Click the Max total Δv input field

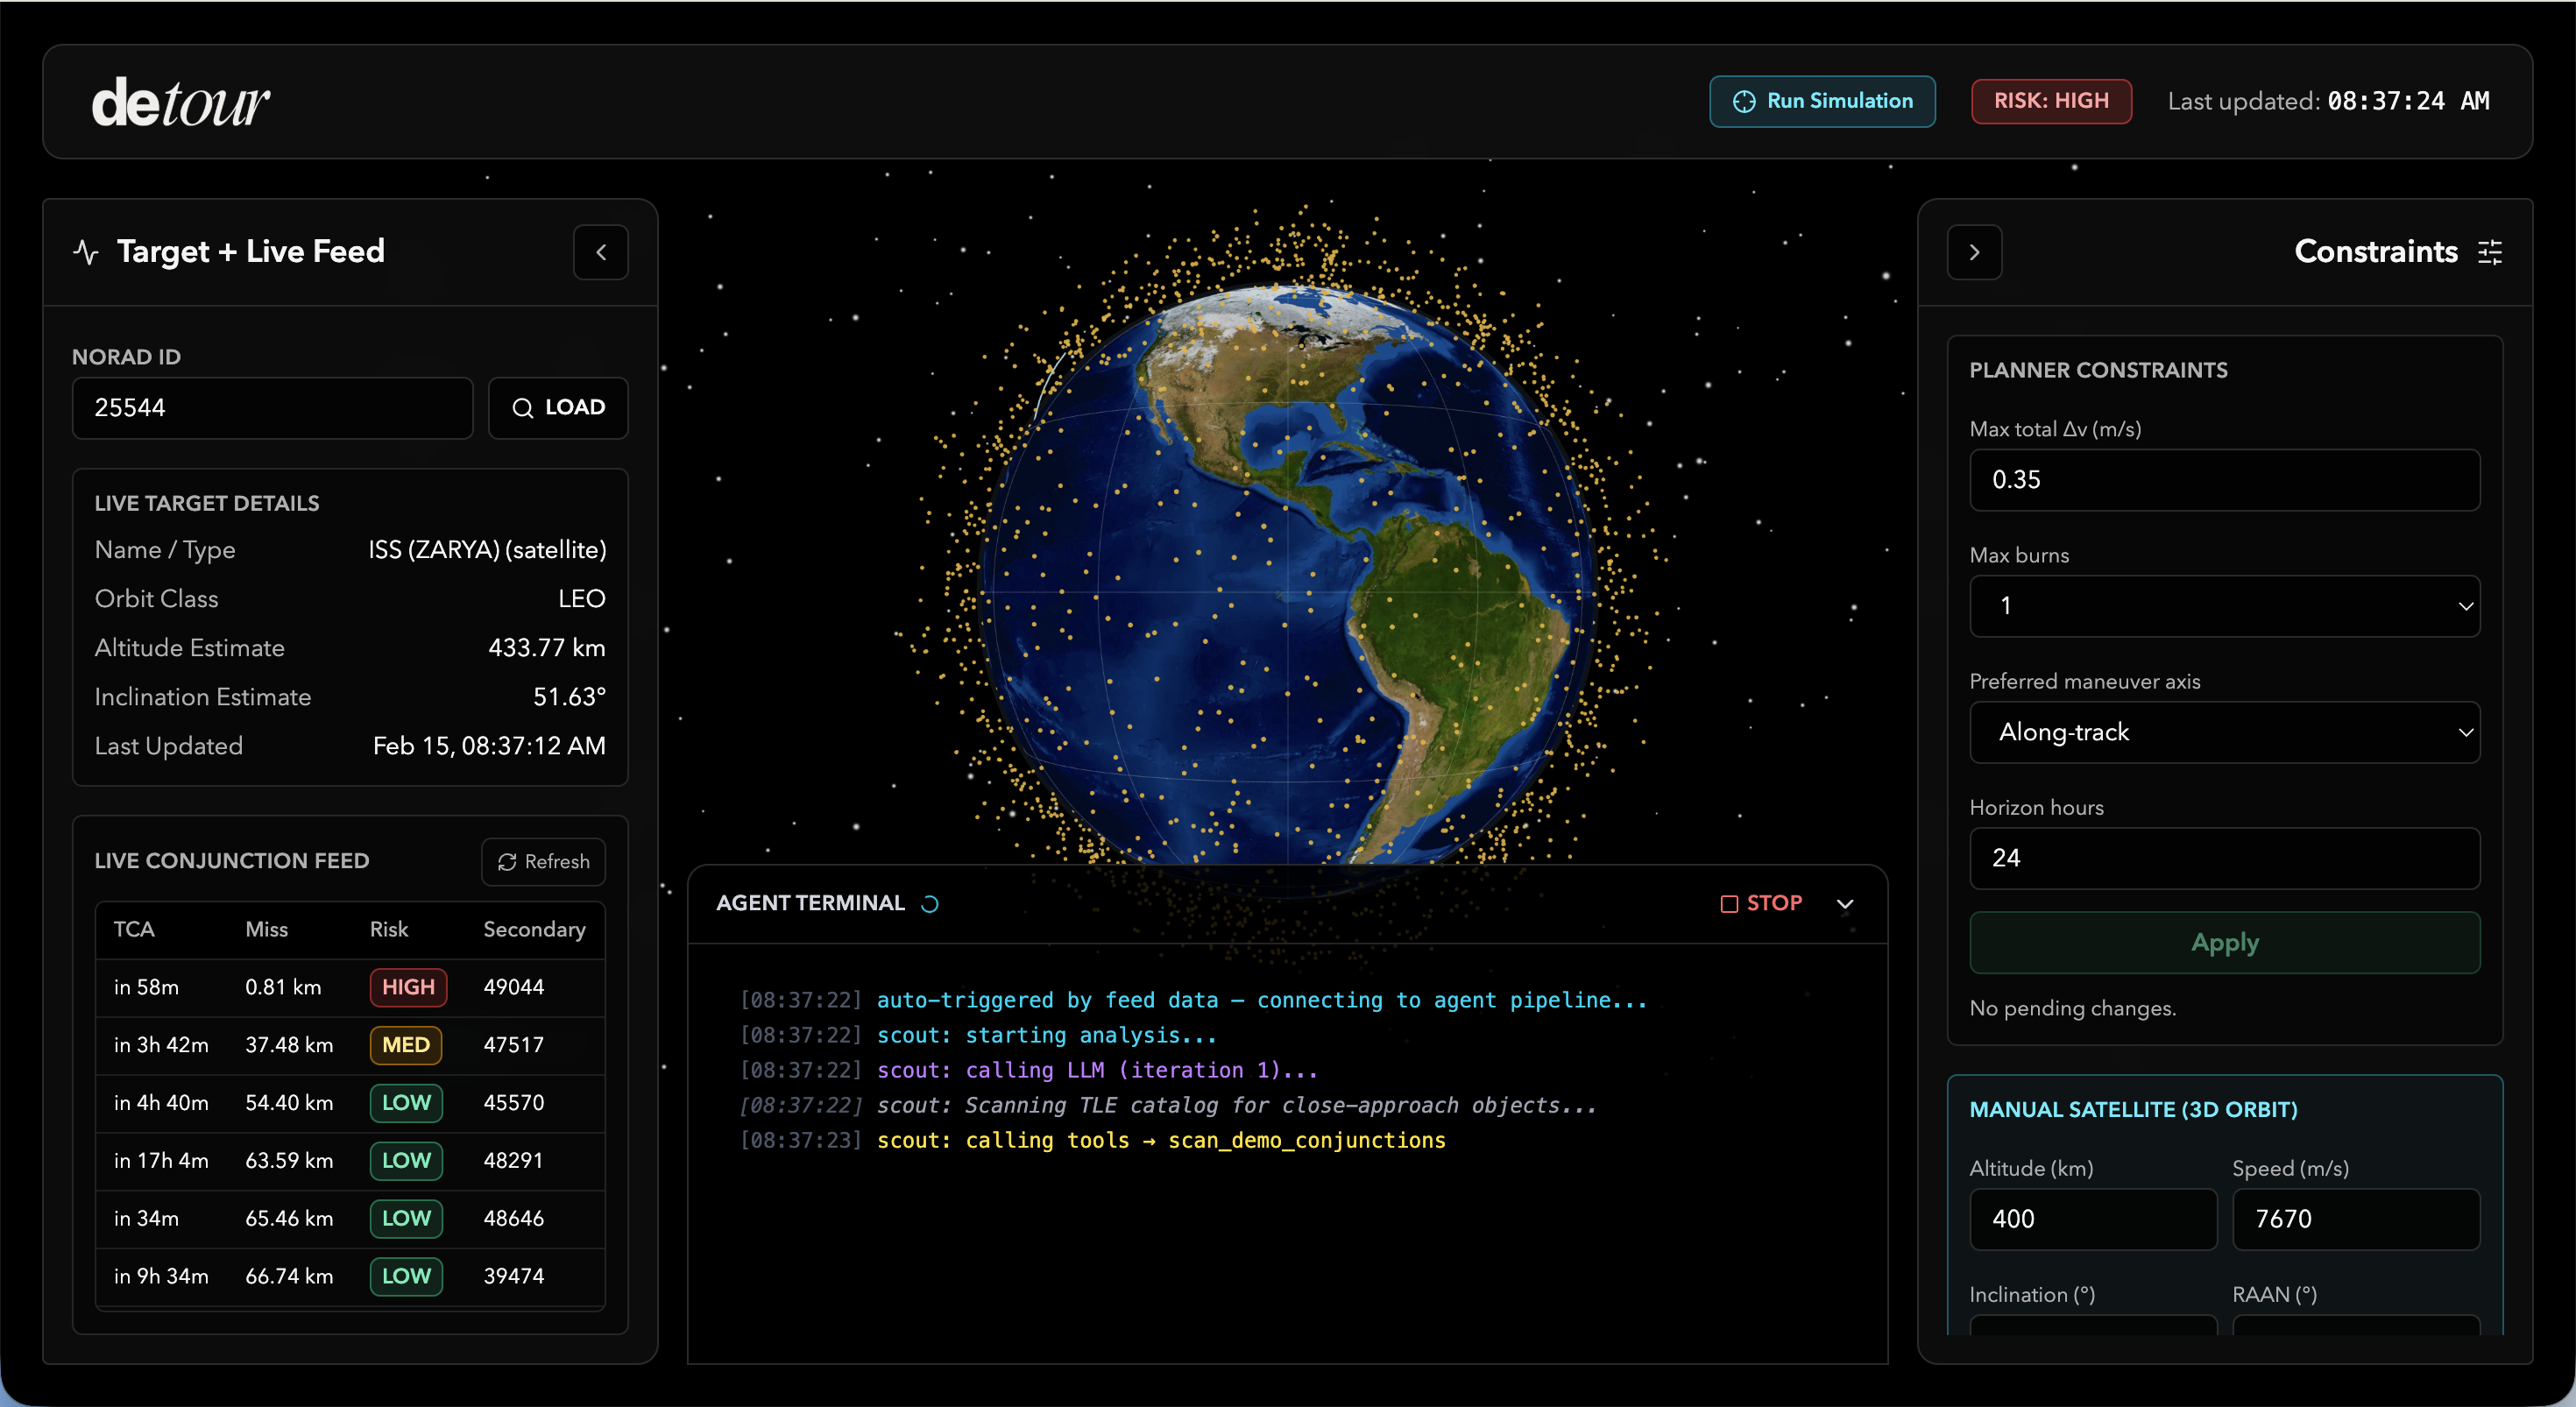click(2224, 480)
